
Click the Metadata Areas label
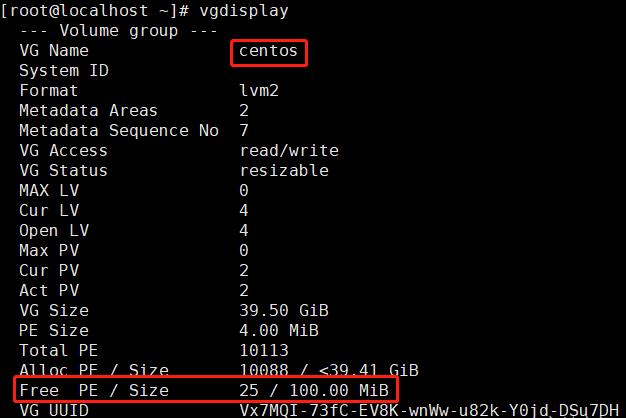point(88,111)
